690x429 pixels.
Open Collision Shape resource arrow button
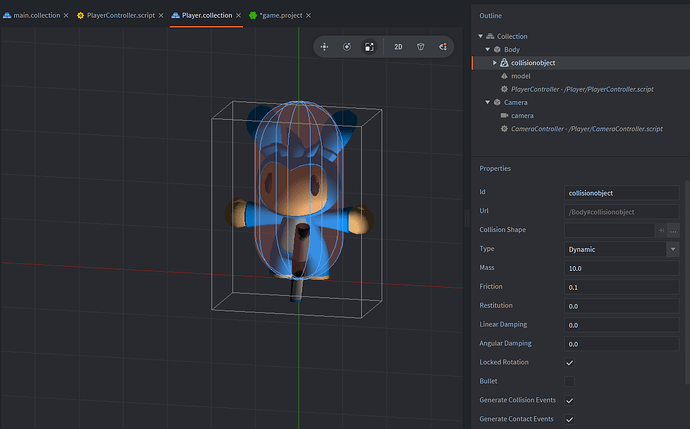pos(661,230)
